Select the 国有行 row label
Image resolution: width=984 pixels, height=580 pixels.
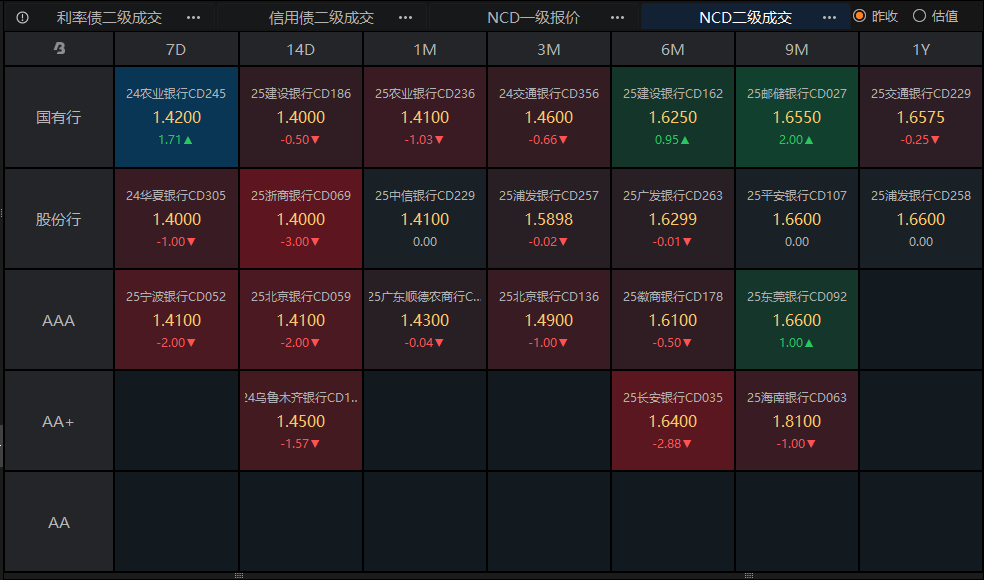point(59,117)
